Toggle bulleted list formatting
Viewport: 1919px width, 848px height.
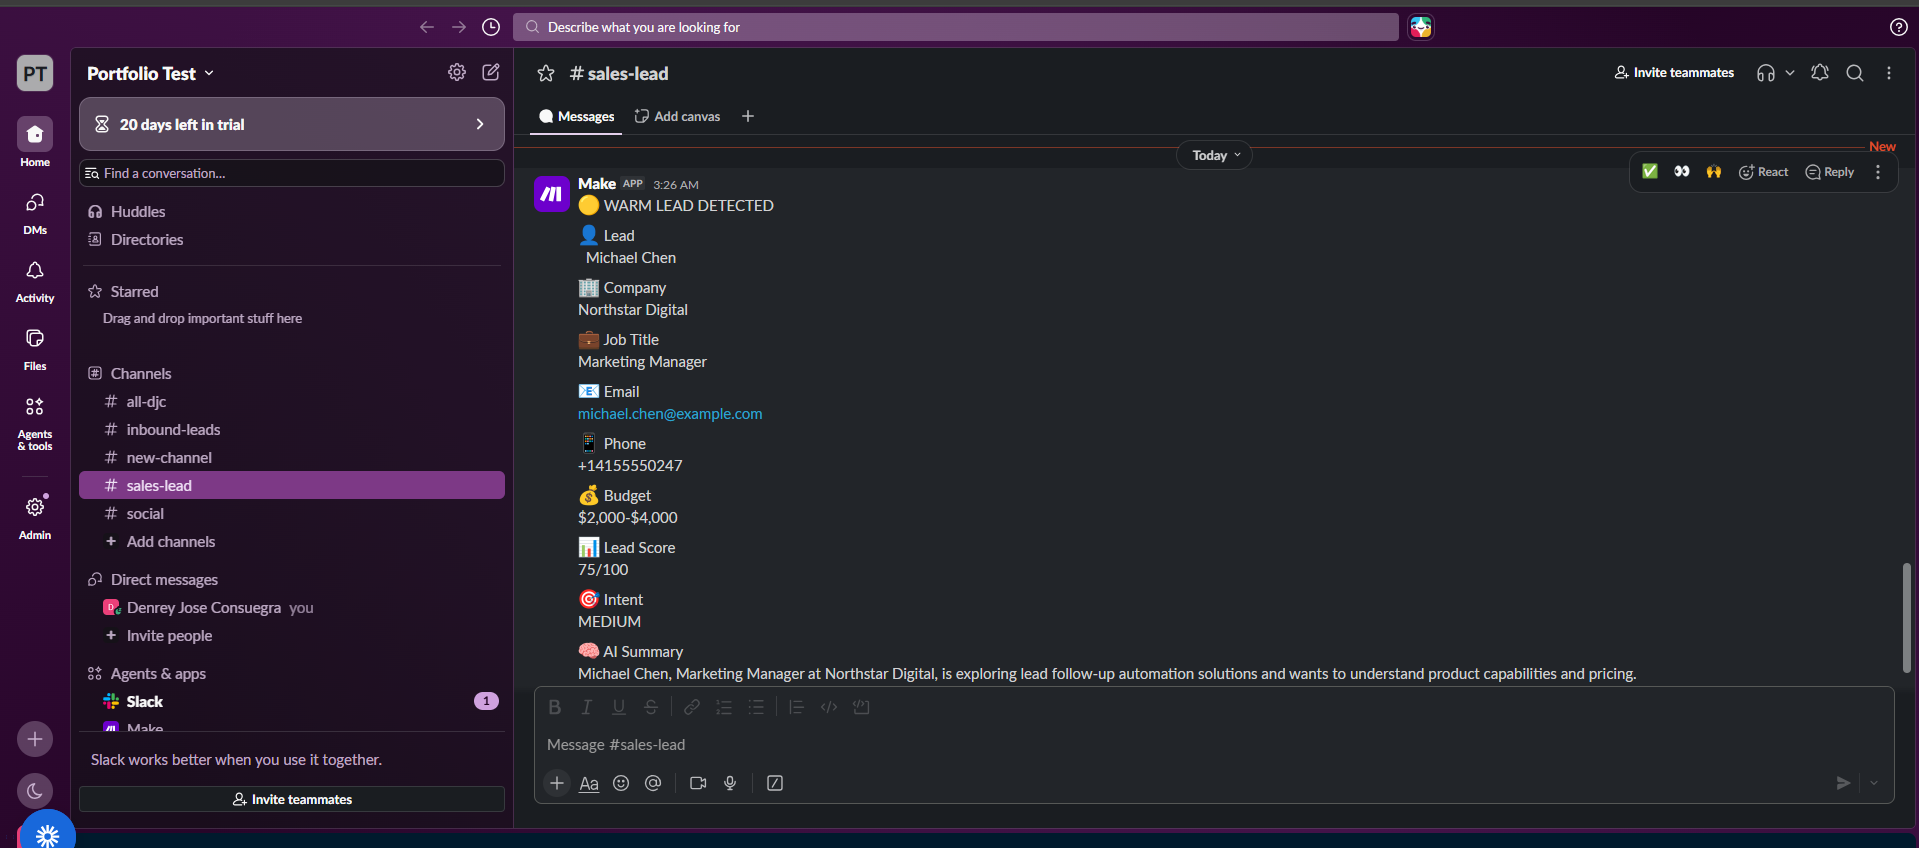point(756,707)
